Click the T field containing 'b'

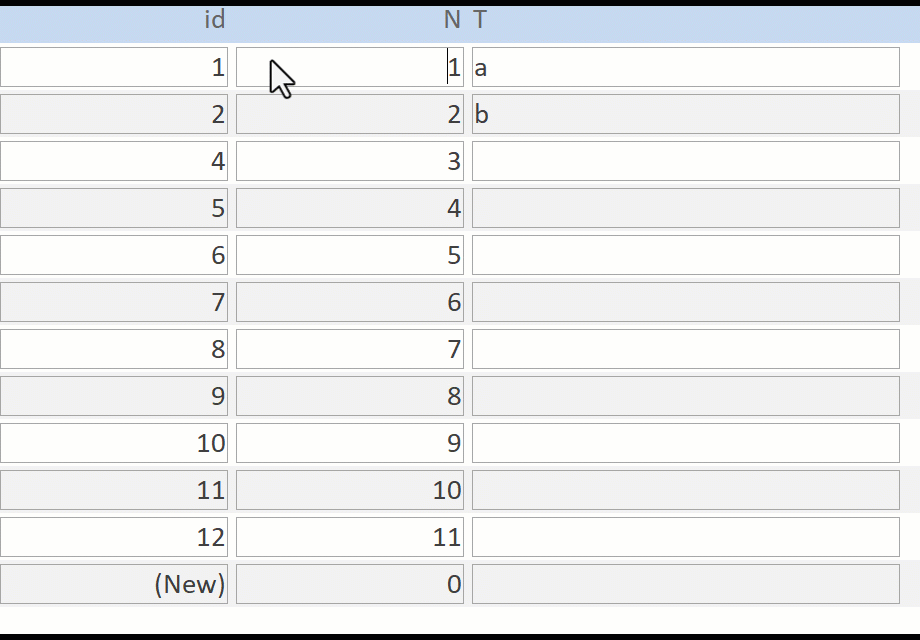click(x=685, y=114)
